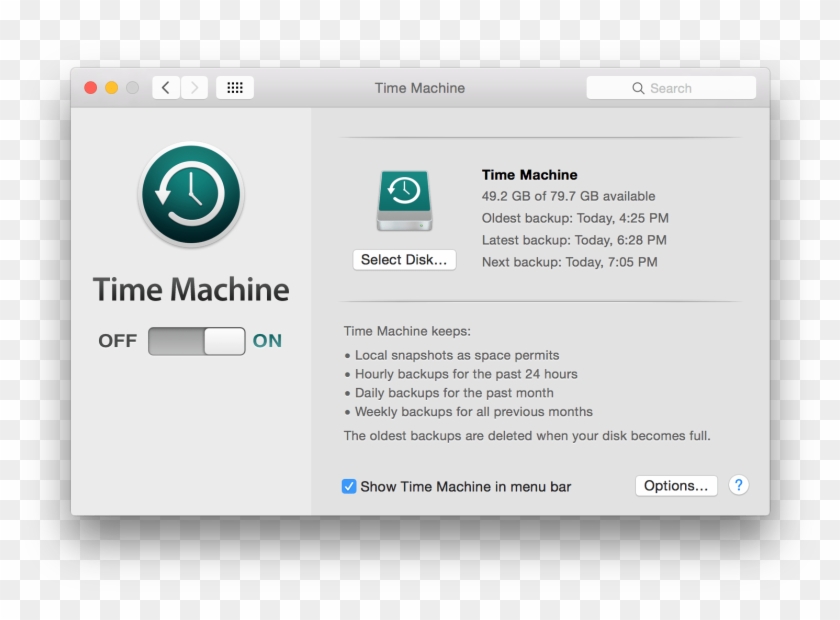Click the back navigation arrow
This screenshot has height=620, width=840.
click(166, 87)
